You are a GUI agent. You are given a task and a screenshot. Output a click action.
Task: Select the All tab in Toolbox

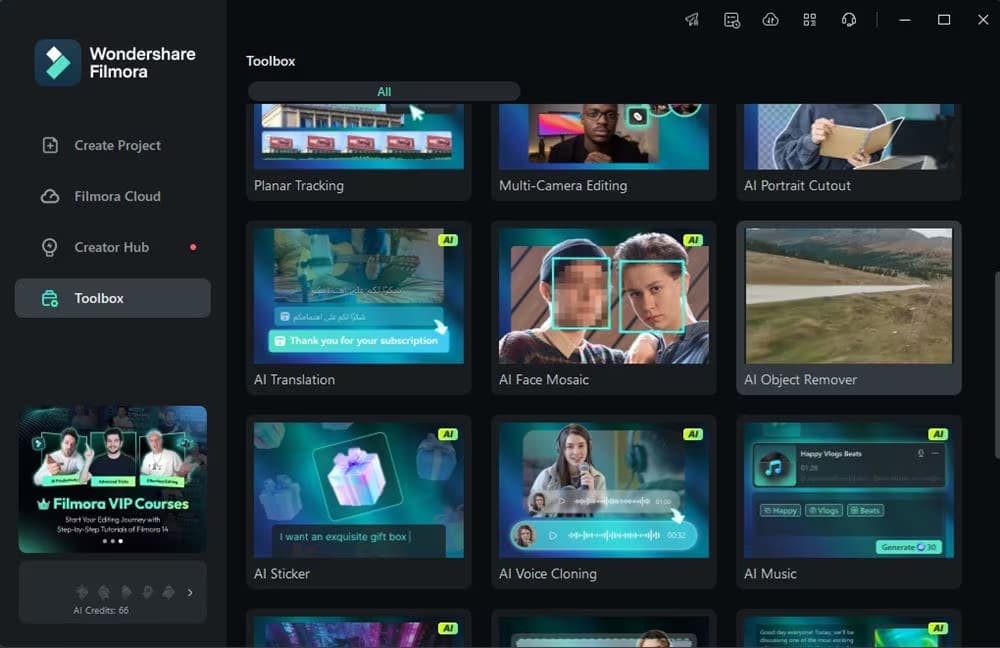[384, 91]
